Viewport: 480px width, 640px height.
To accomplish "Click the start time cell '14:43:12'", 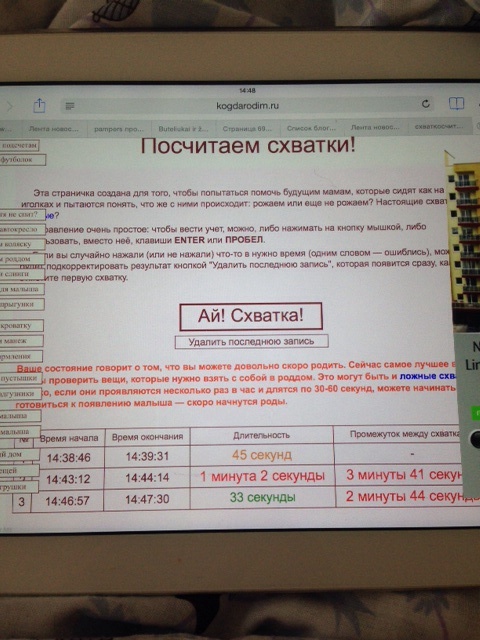I will coord(68,479).
